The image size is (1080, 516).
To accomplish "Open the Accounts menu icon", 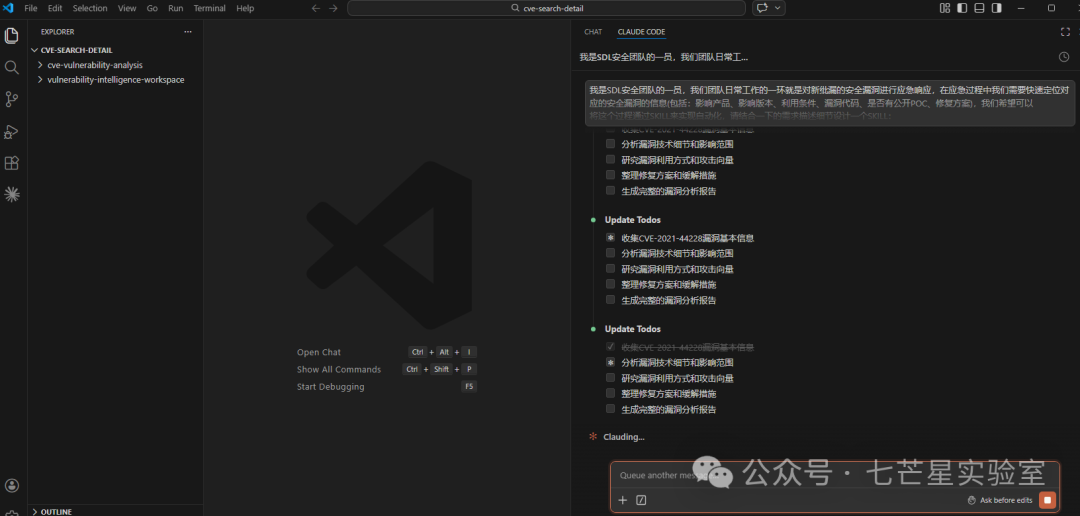I will (12, 486).
